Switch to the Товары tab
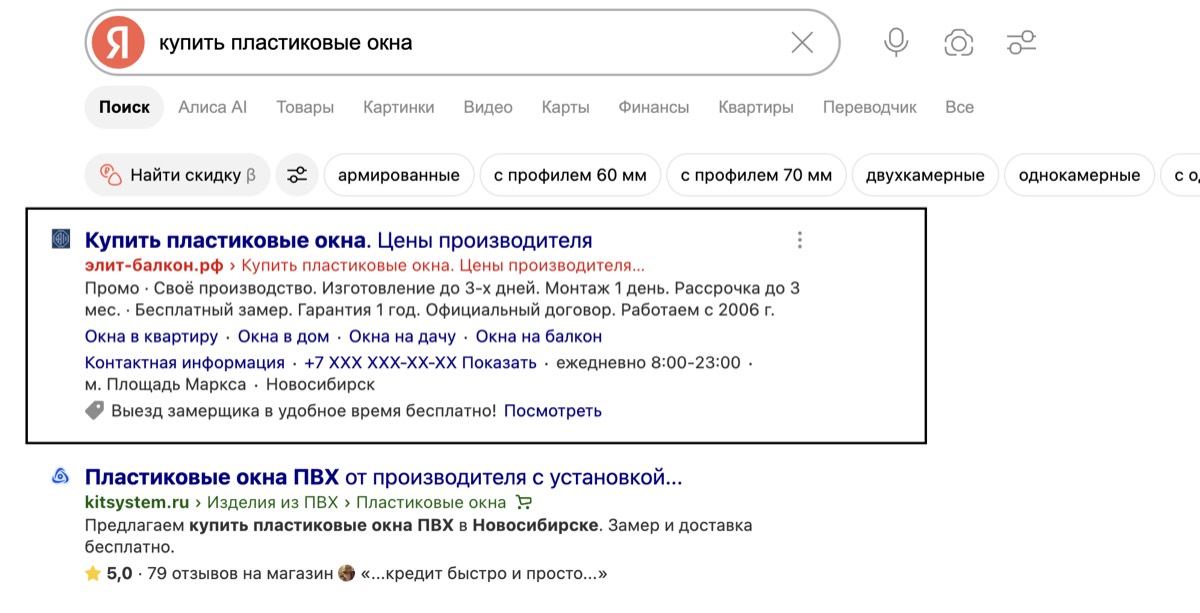1200x613 pixels. click(x=305, y=107)
